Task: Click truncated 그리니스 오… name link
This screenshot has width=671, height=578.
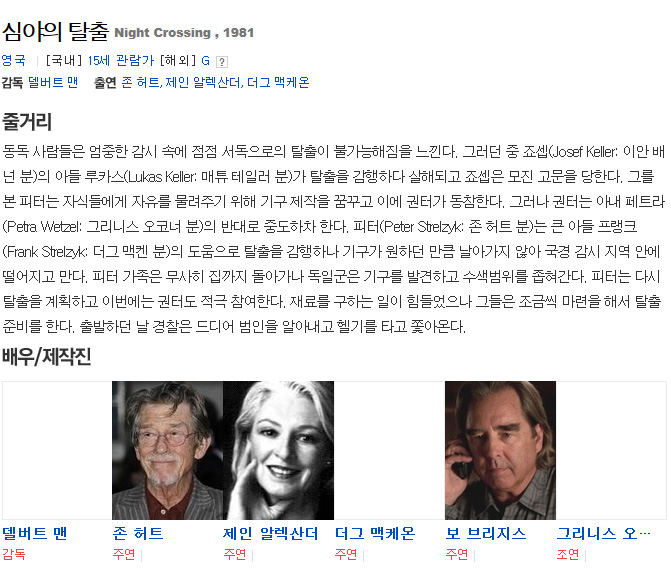Action: [603, 534]
